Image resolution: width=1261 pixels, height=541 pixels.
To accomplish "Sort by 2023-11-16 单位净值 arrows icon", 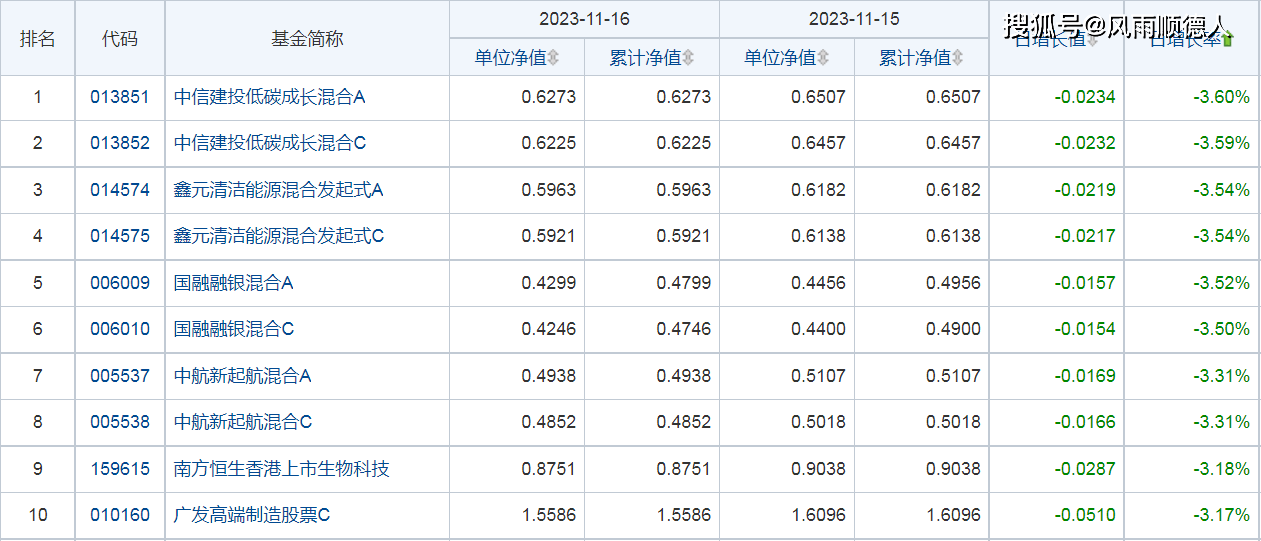I will point(553,58).
